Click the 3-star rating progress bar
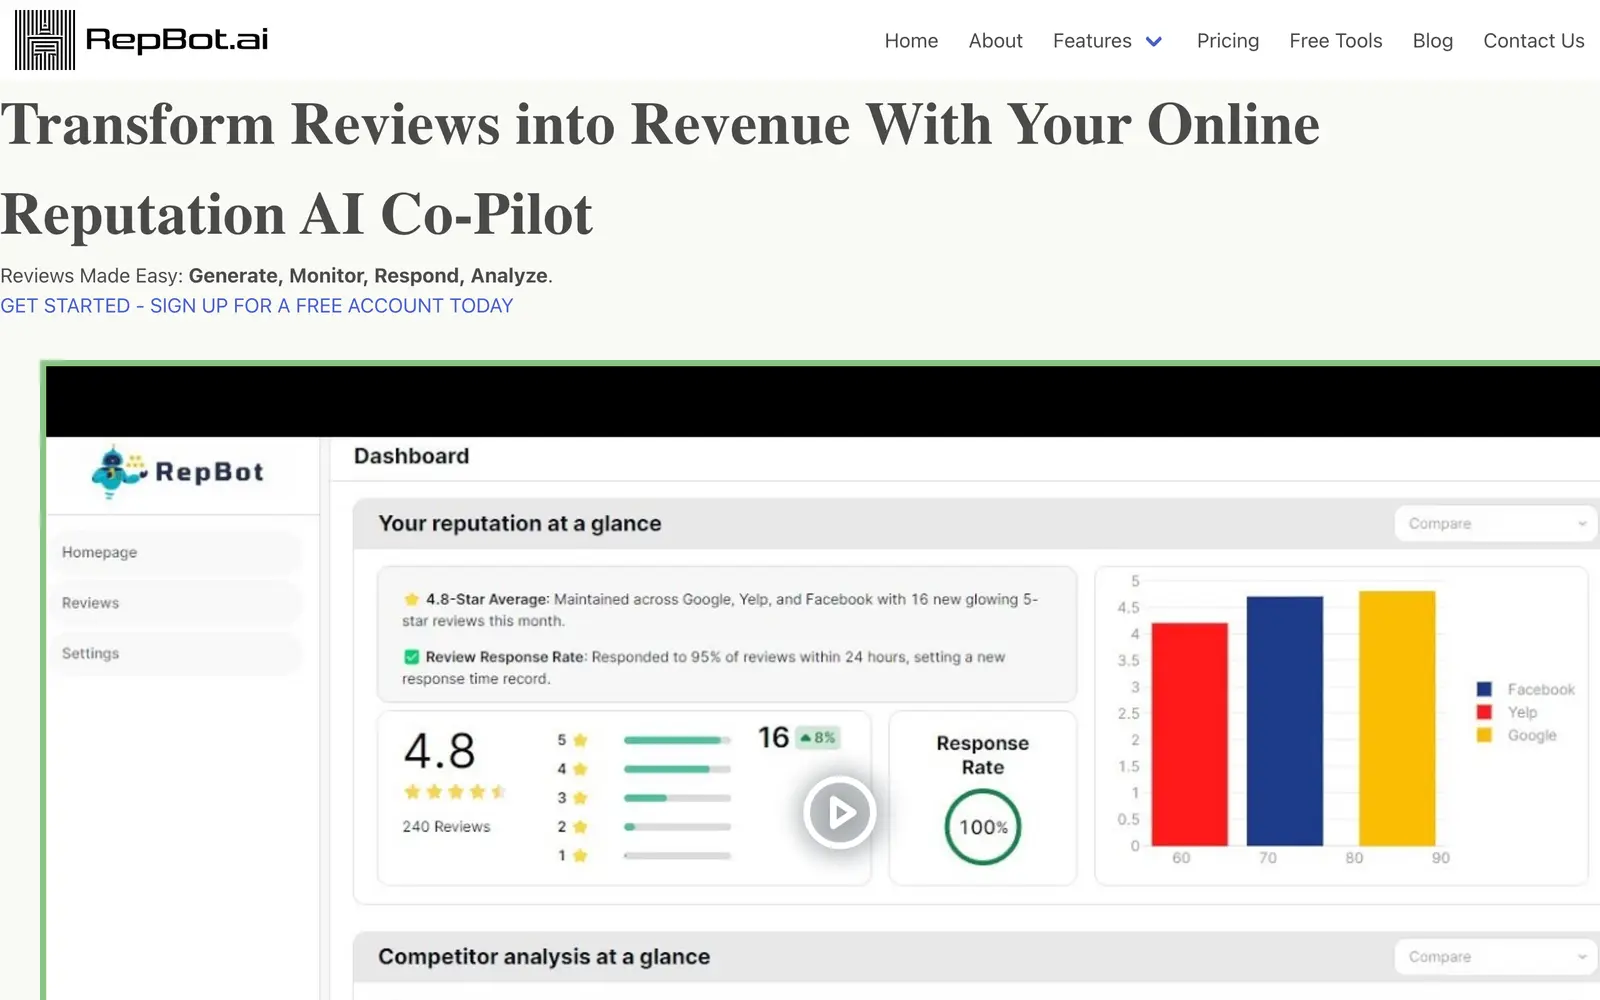This screenshot has width=1600, height=1000. [677, 798]
